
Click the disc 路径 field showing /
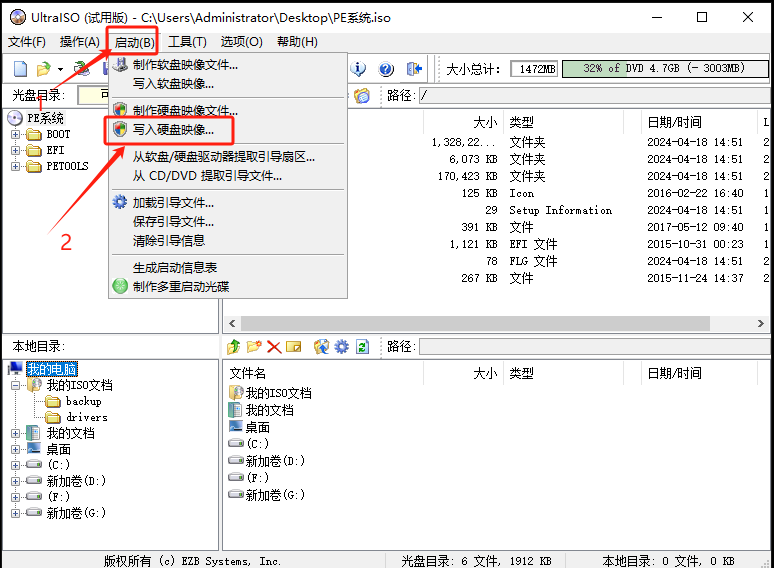(x=596, y=95)
